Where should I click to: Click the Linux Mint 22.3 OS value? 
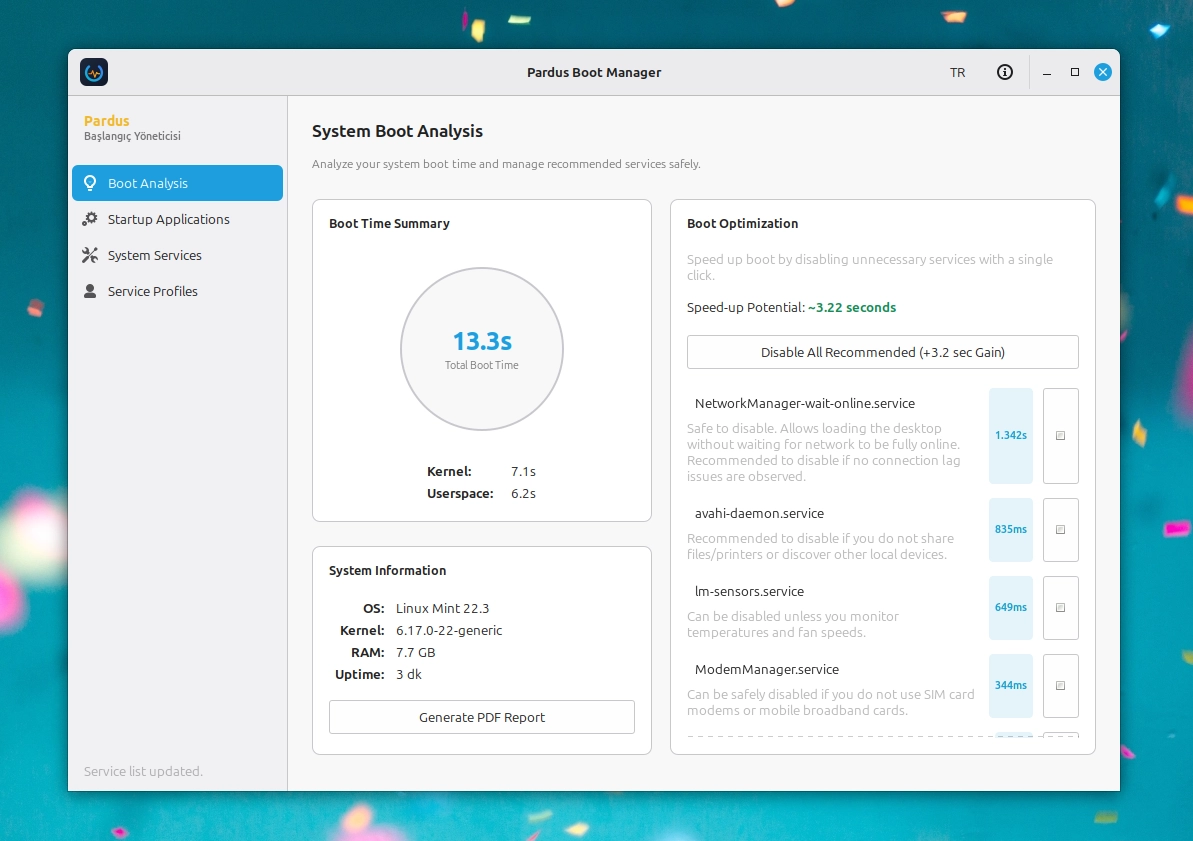(x=442, y=609)
